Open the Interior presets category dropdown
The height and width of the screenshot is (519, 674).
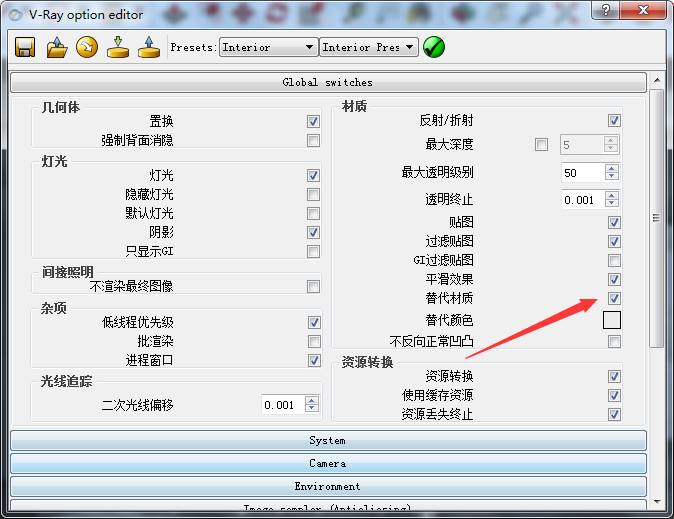267,47
